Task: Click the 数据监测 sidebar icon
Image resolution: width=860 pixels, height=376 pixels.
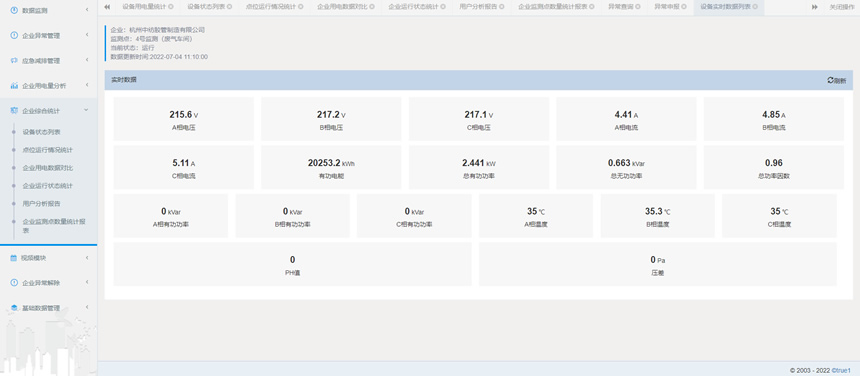Action: point(14,10)
